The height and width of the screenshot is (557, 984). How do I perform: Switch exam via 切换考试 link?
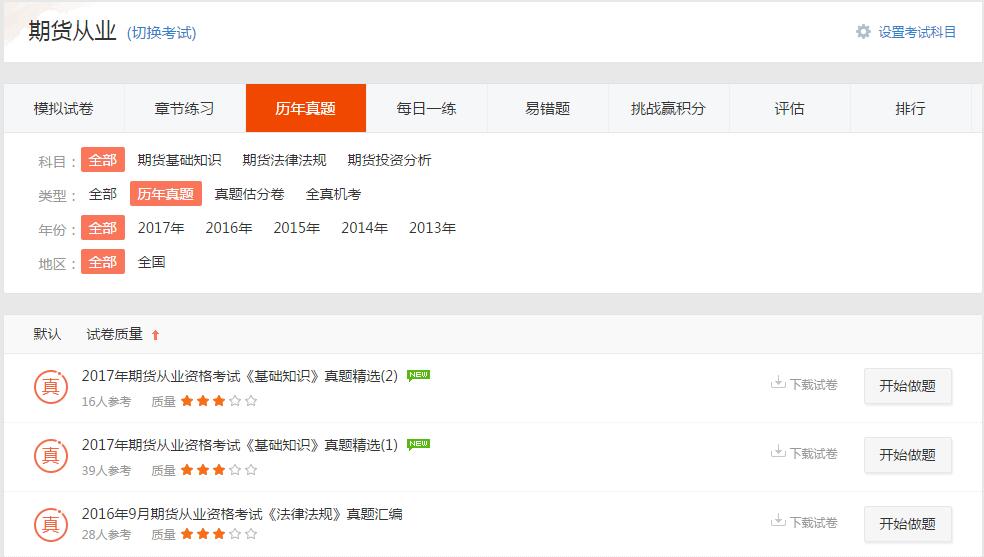[161, 33]
